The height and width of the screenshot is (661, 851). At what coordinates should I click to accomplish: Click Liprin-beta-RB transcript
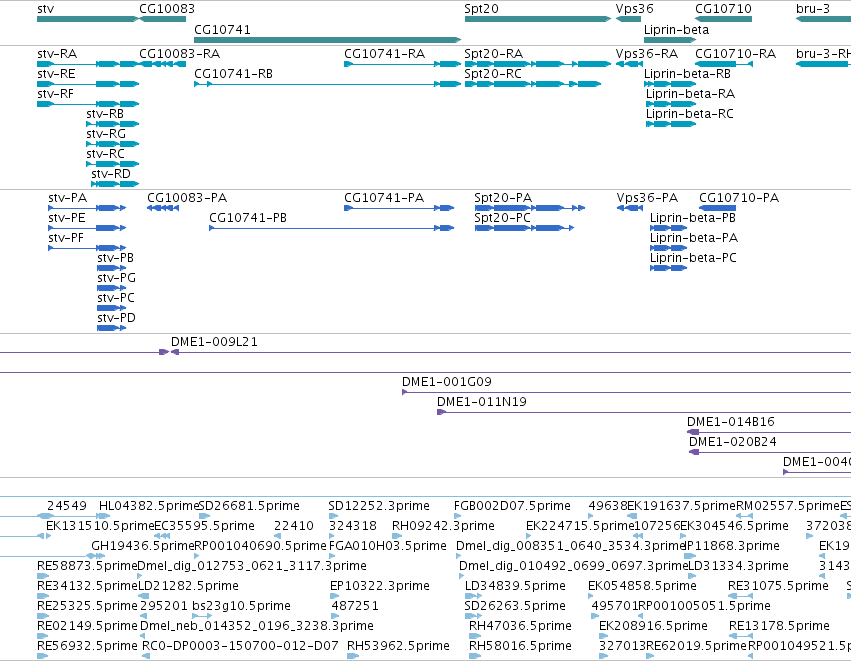click(x=670, y=84)
